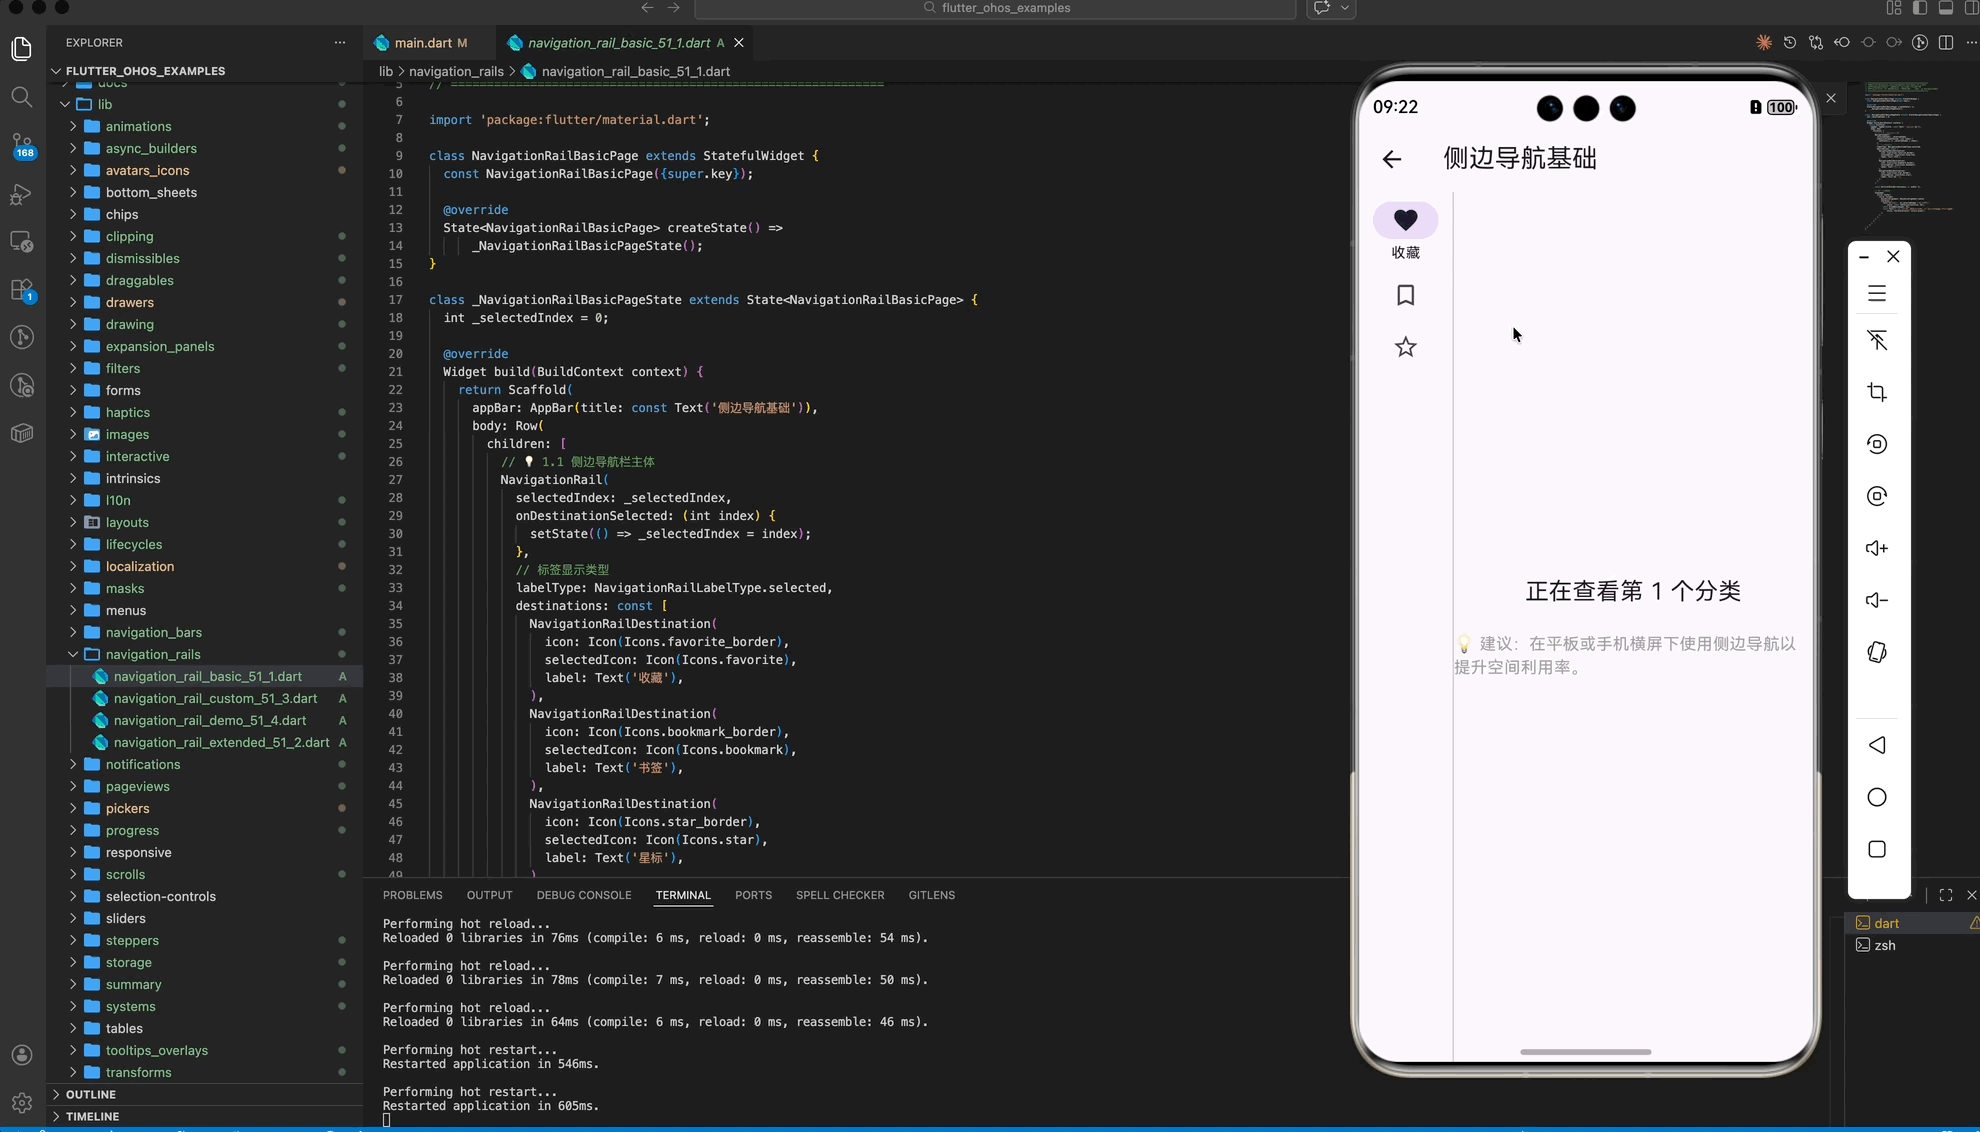Switch to the DEBUG CONSOLE tab
This screenshot has width=1980, height=1132.
583,895
